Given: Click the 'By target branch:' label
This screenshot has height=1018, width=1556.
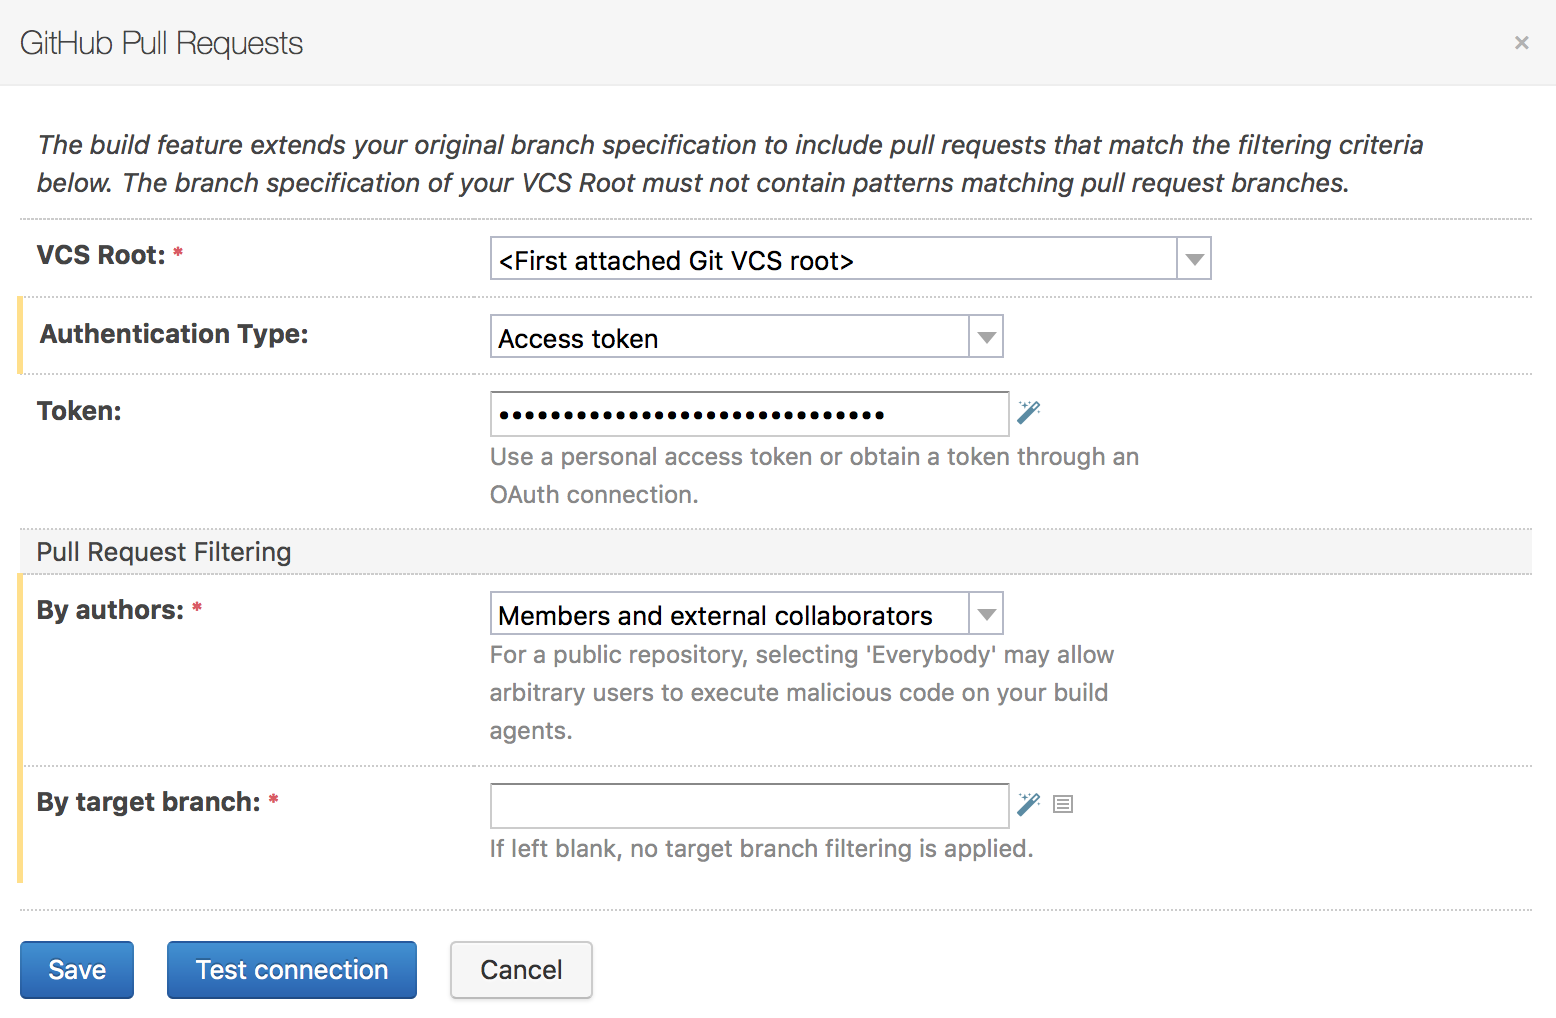Looking at the screenshot, I should 148,802.
